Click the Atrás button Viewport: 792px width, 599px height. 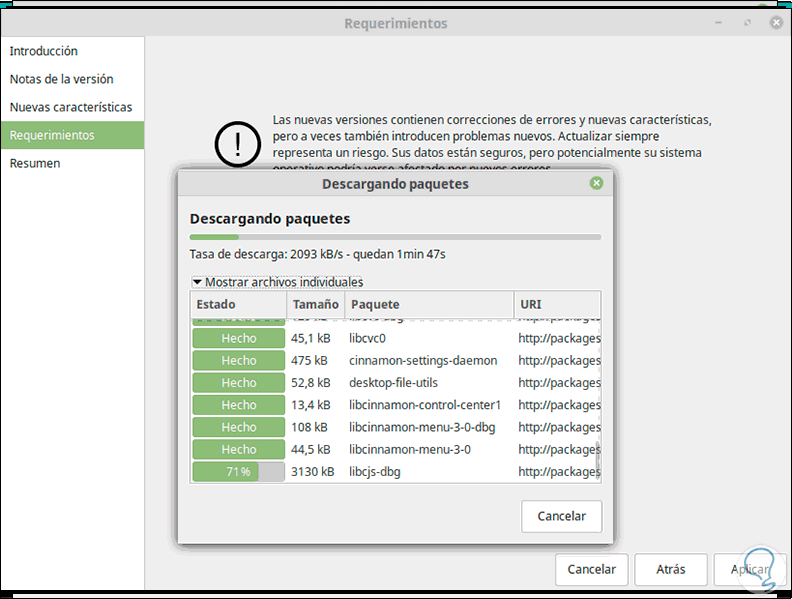(671, 569)
